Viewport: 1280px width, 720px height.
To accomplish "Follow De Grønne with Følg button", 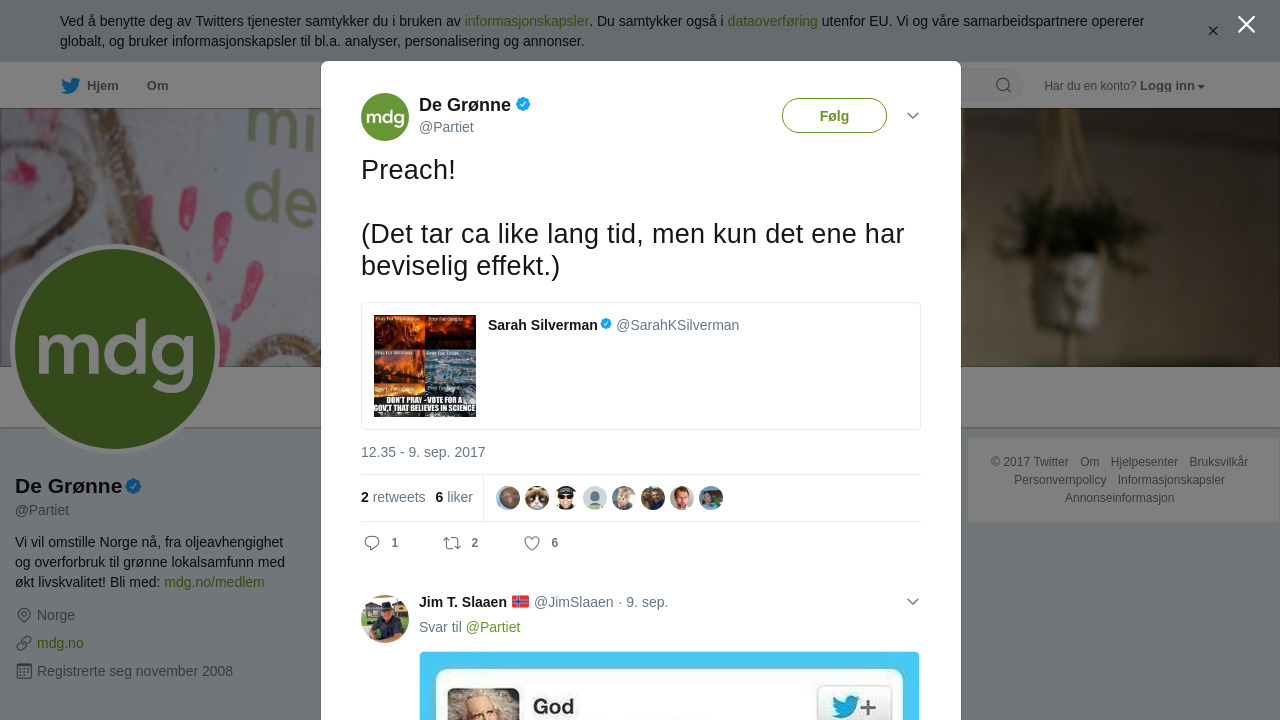I will click(834, 116).
